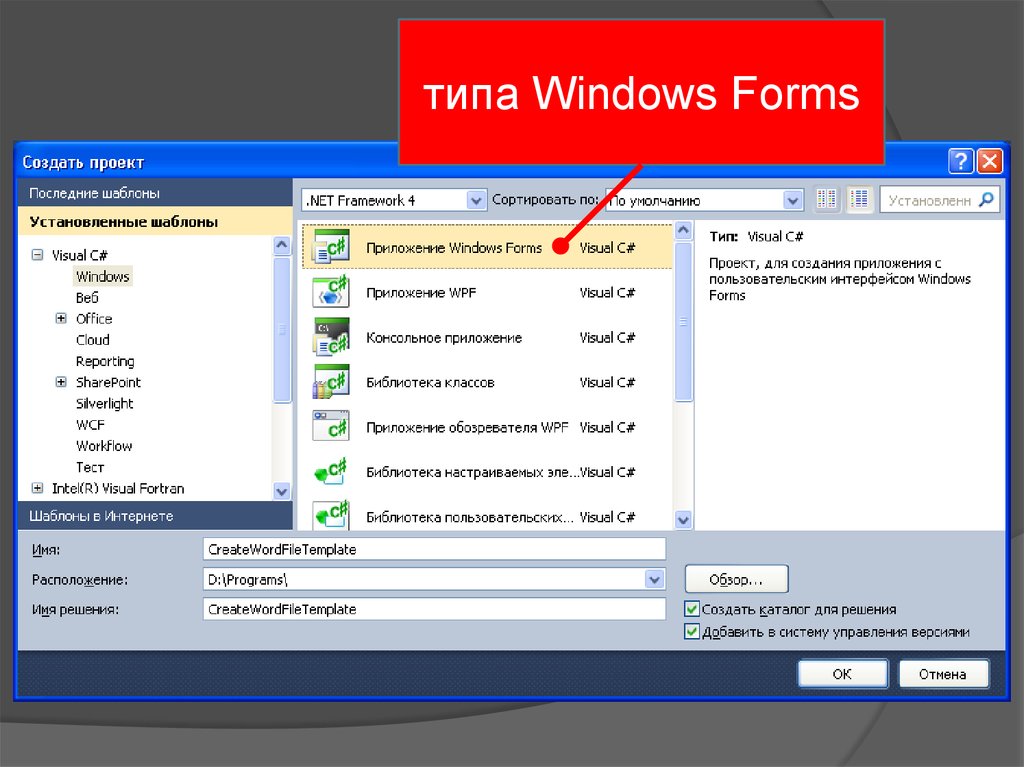Choose the Console application icon
This screenshot has height=767, width=1024.
pyautogui.click(x=330, y=337)
